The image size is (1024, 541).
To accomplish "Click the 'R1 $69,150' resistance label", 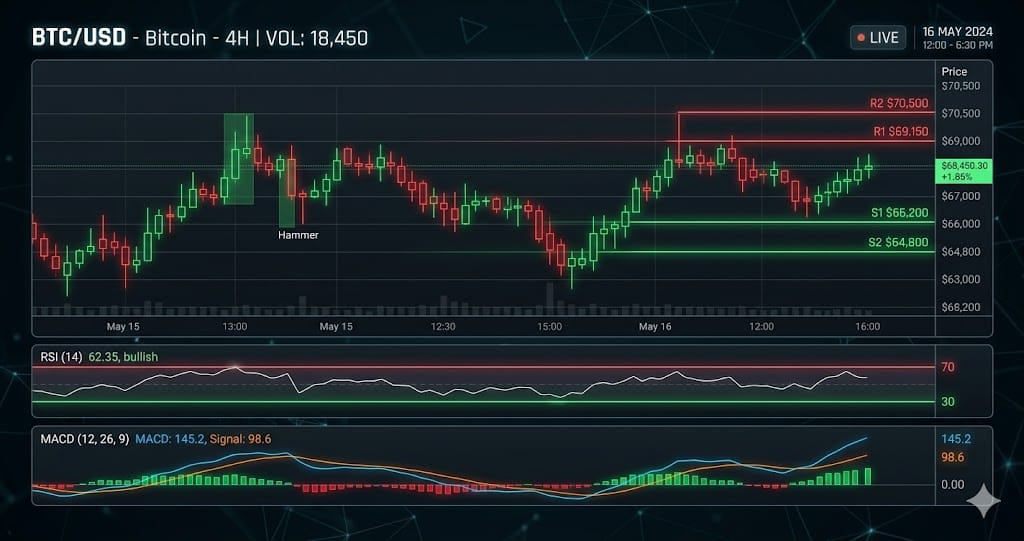I will click(x=901, y=132).
